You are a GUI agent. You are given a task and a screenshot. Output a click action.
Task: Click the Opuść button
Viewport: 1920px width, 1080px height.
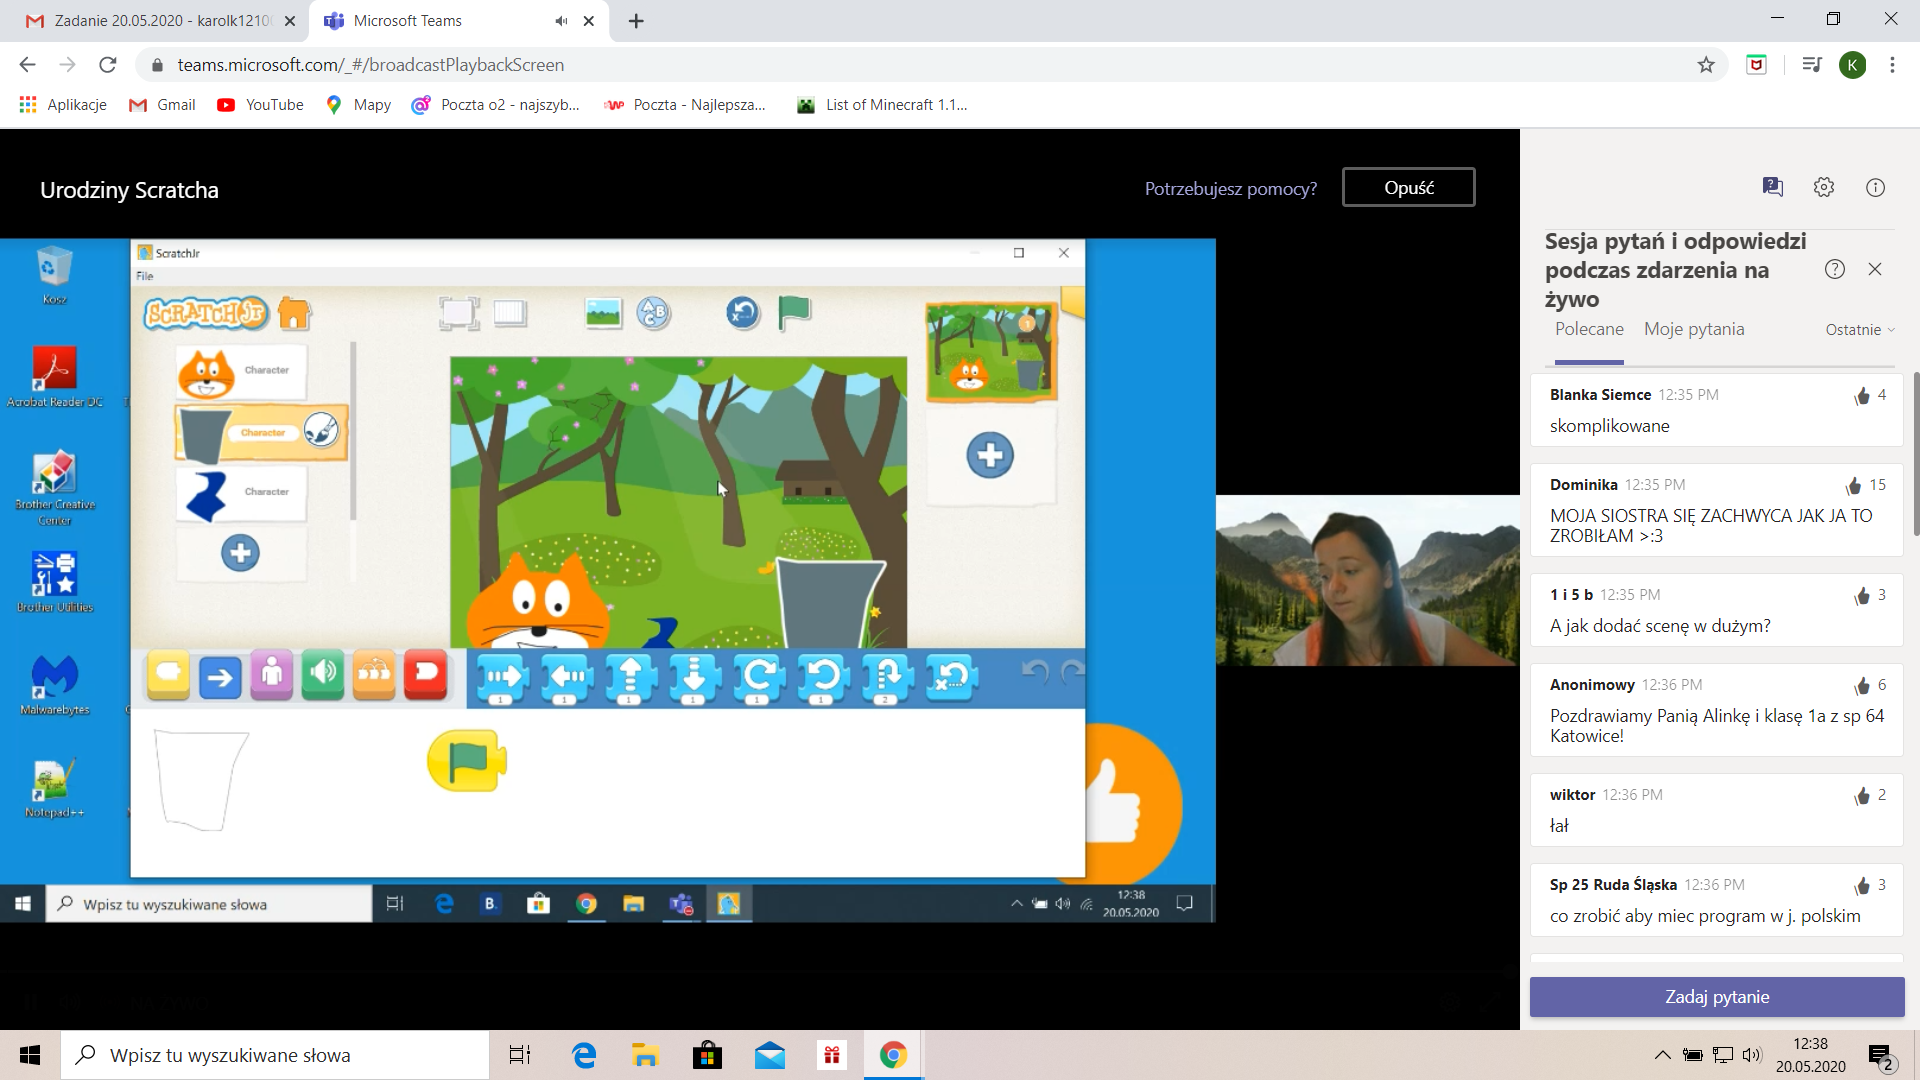point(1408,188)
